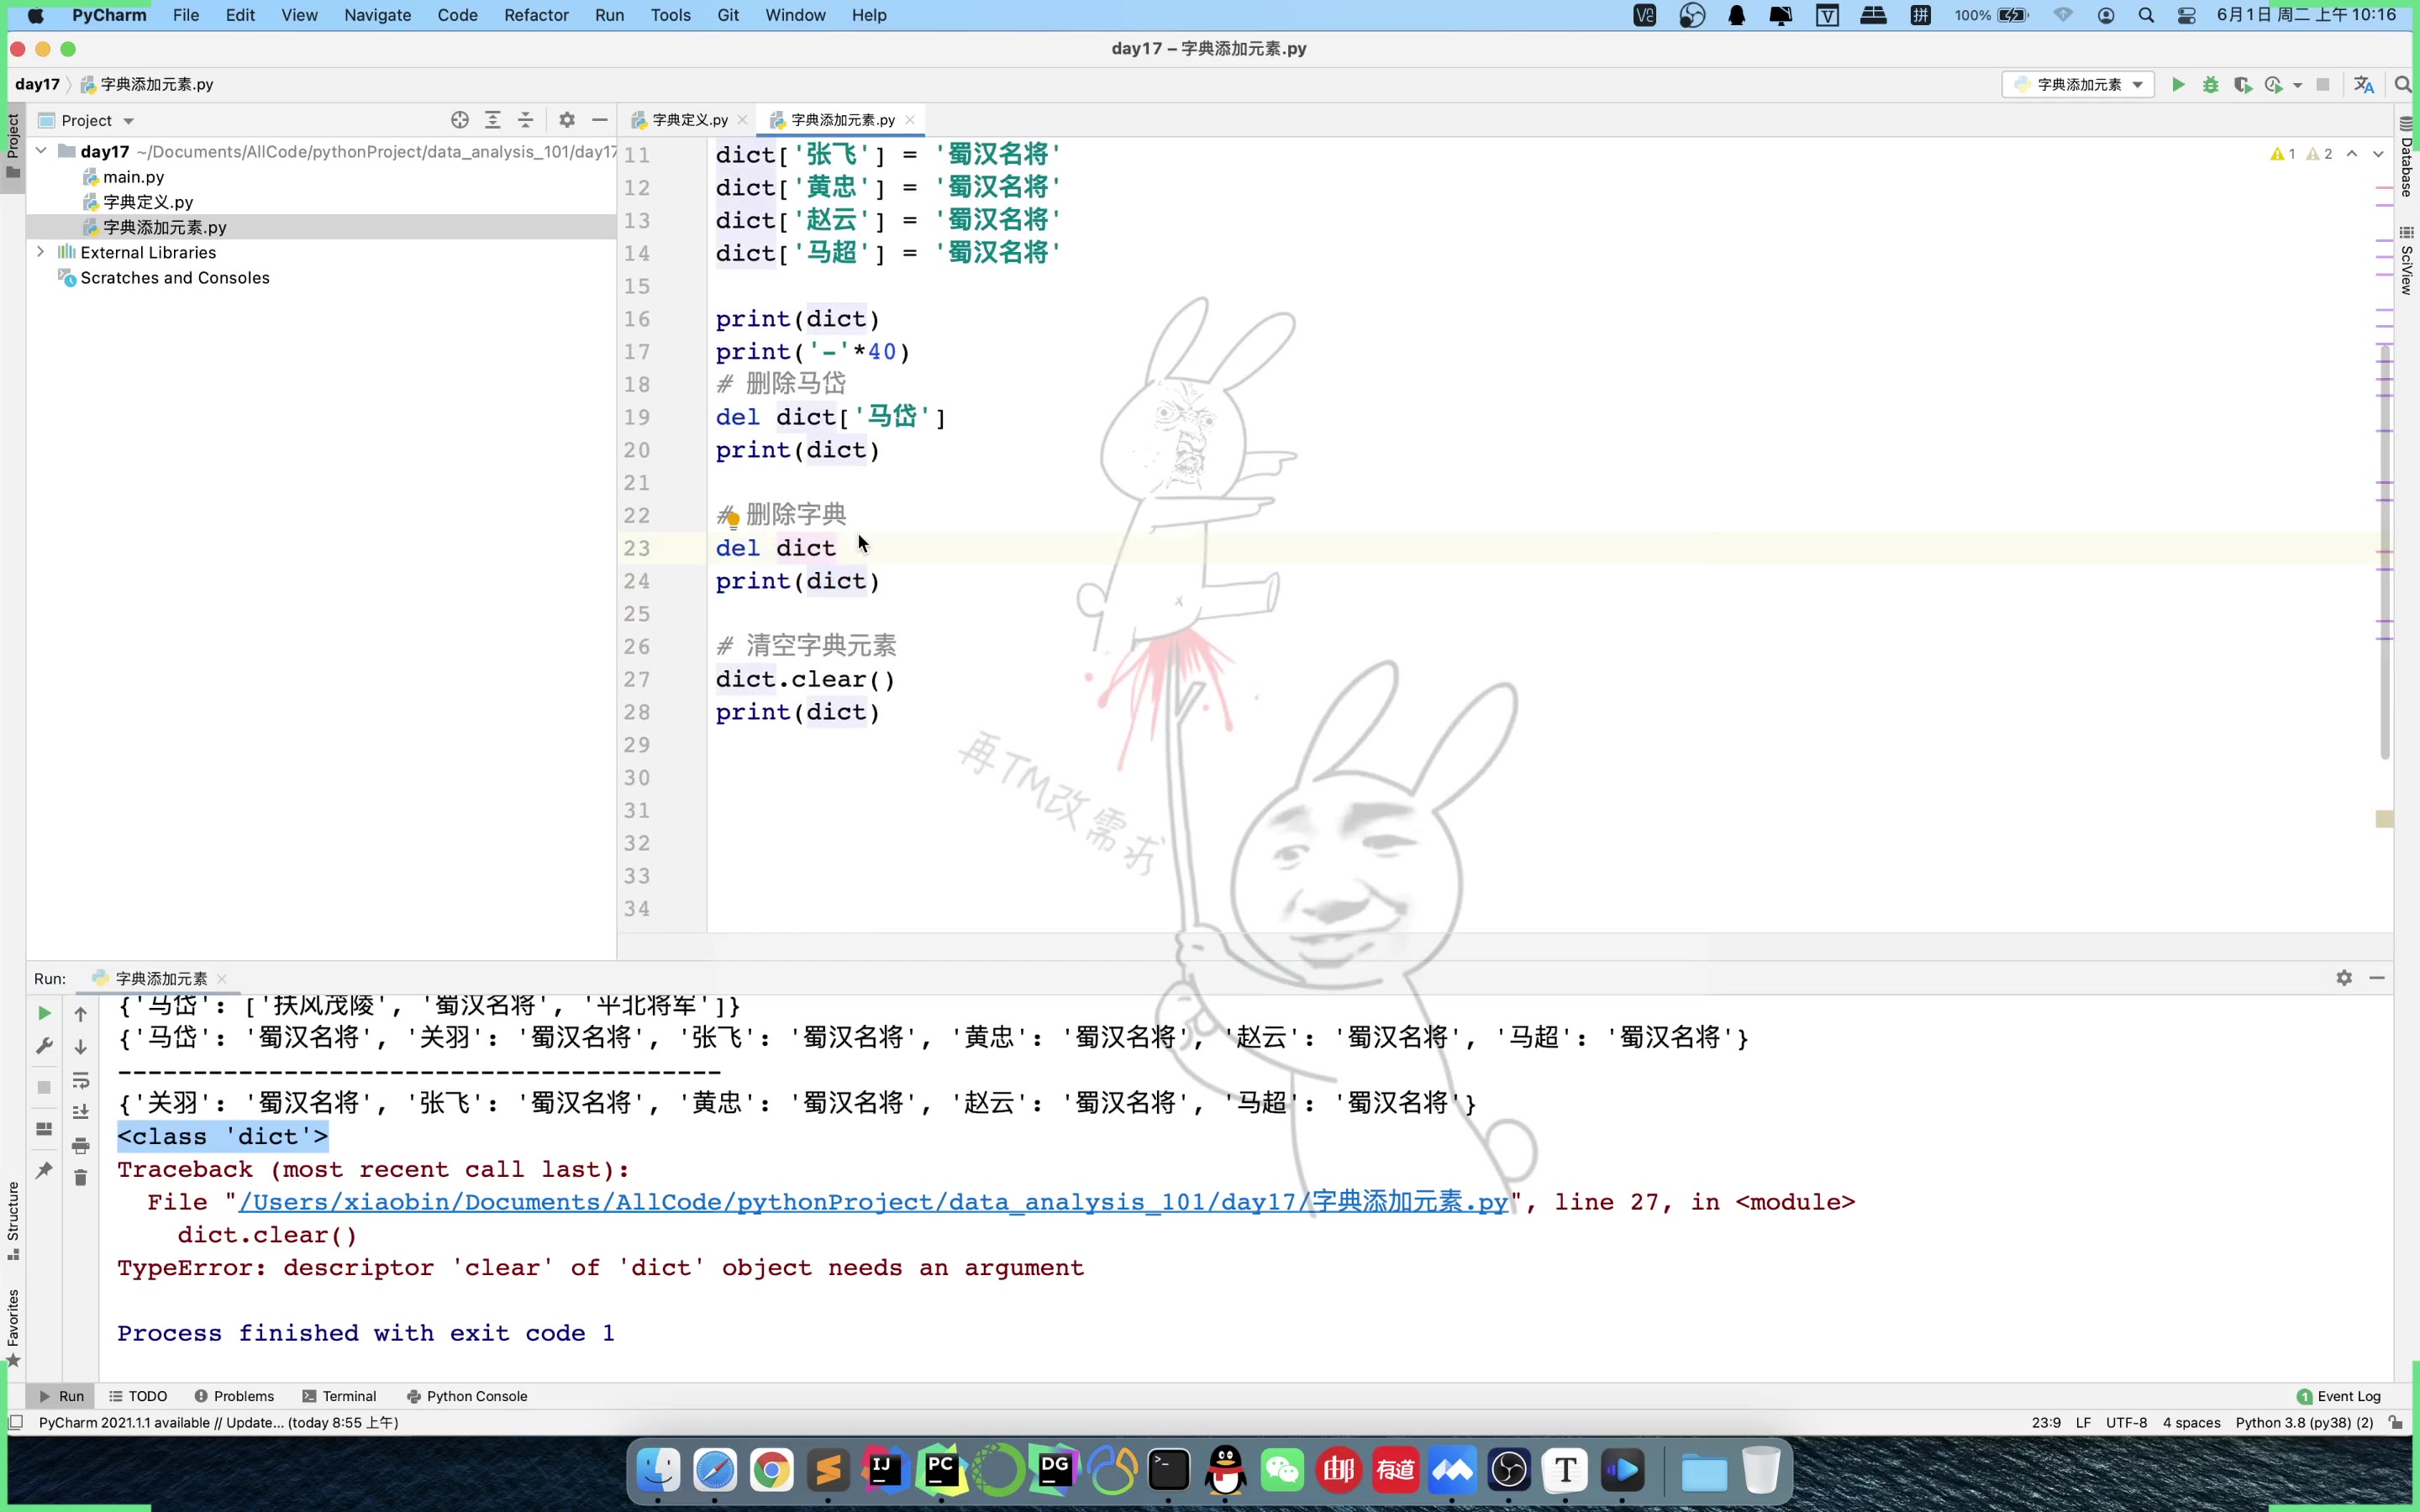Viewport: 2420px width, 1512px height.
Task: Select main.py in the project tree
Action: pos(133,177)
